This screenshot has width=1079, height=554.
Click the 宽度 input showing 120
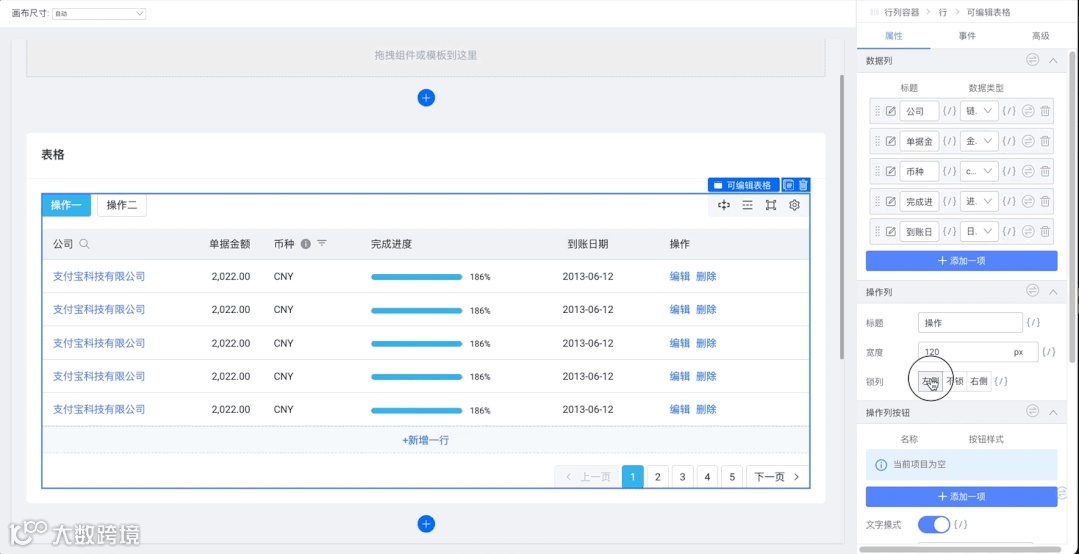(x=980, y=352)
